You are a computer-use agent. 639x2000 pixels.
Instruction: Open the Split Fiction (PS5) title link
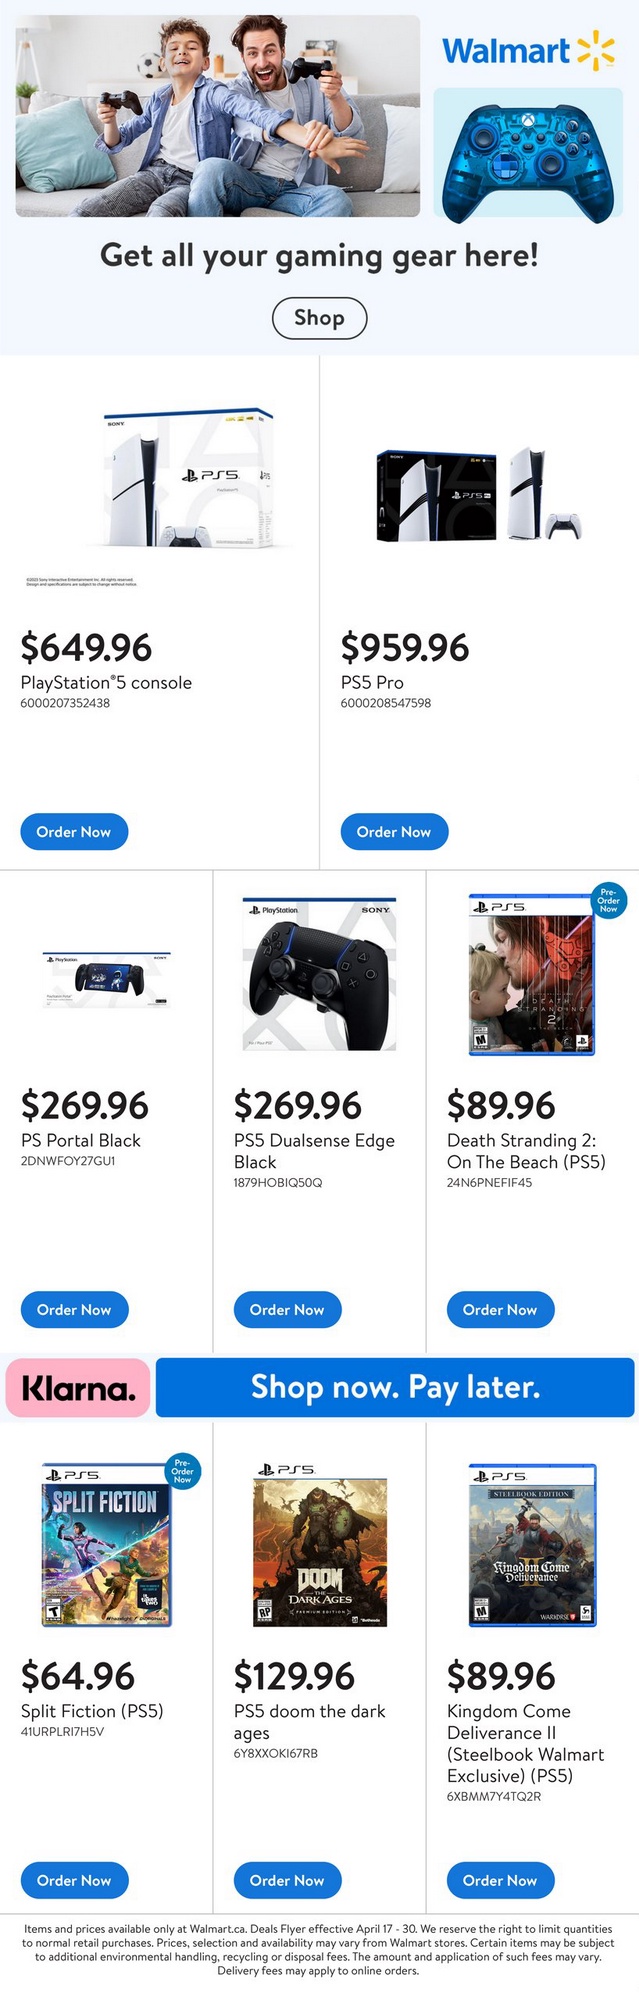pyautogui.click(x=92, y=1711)
